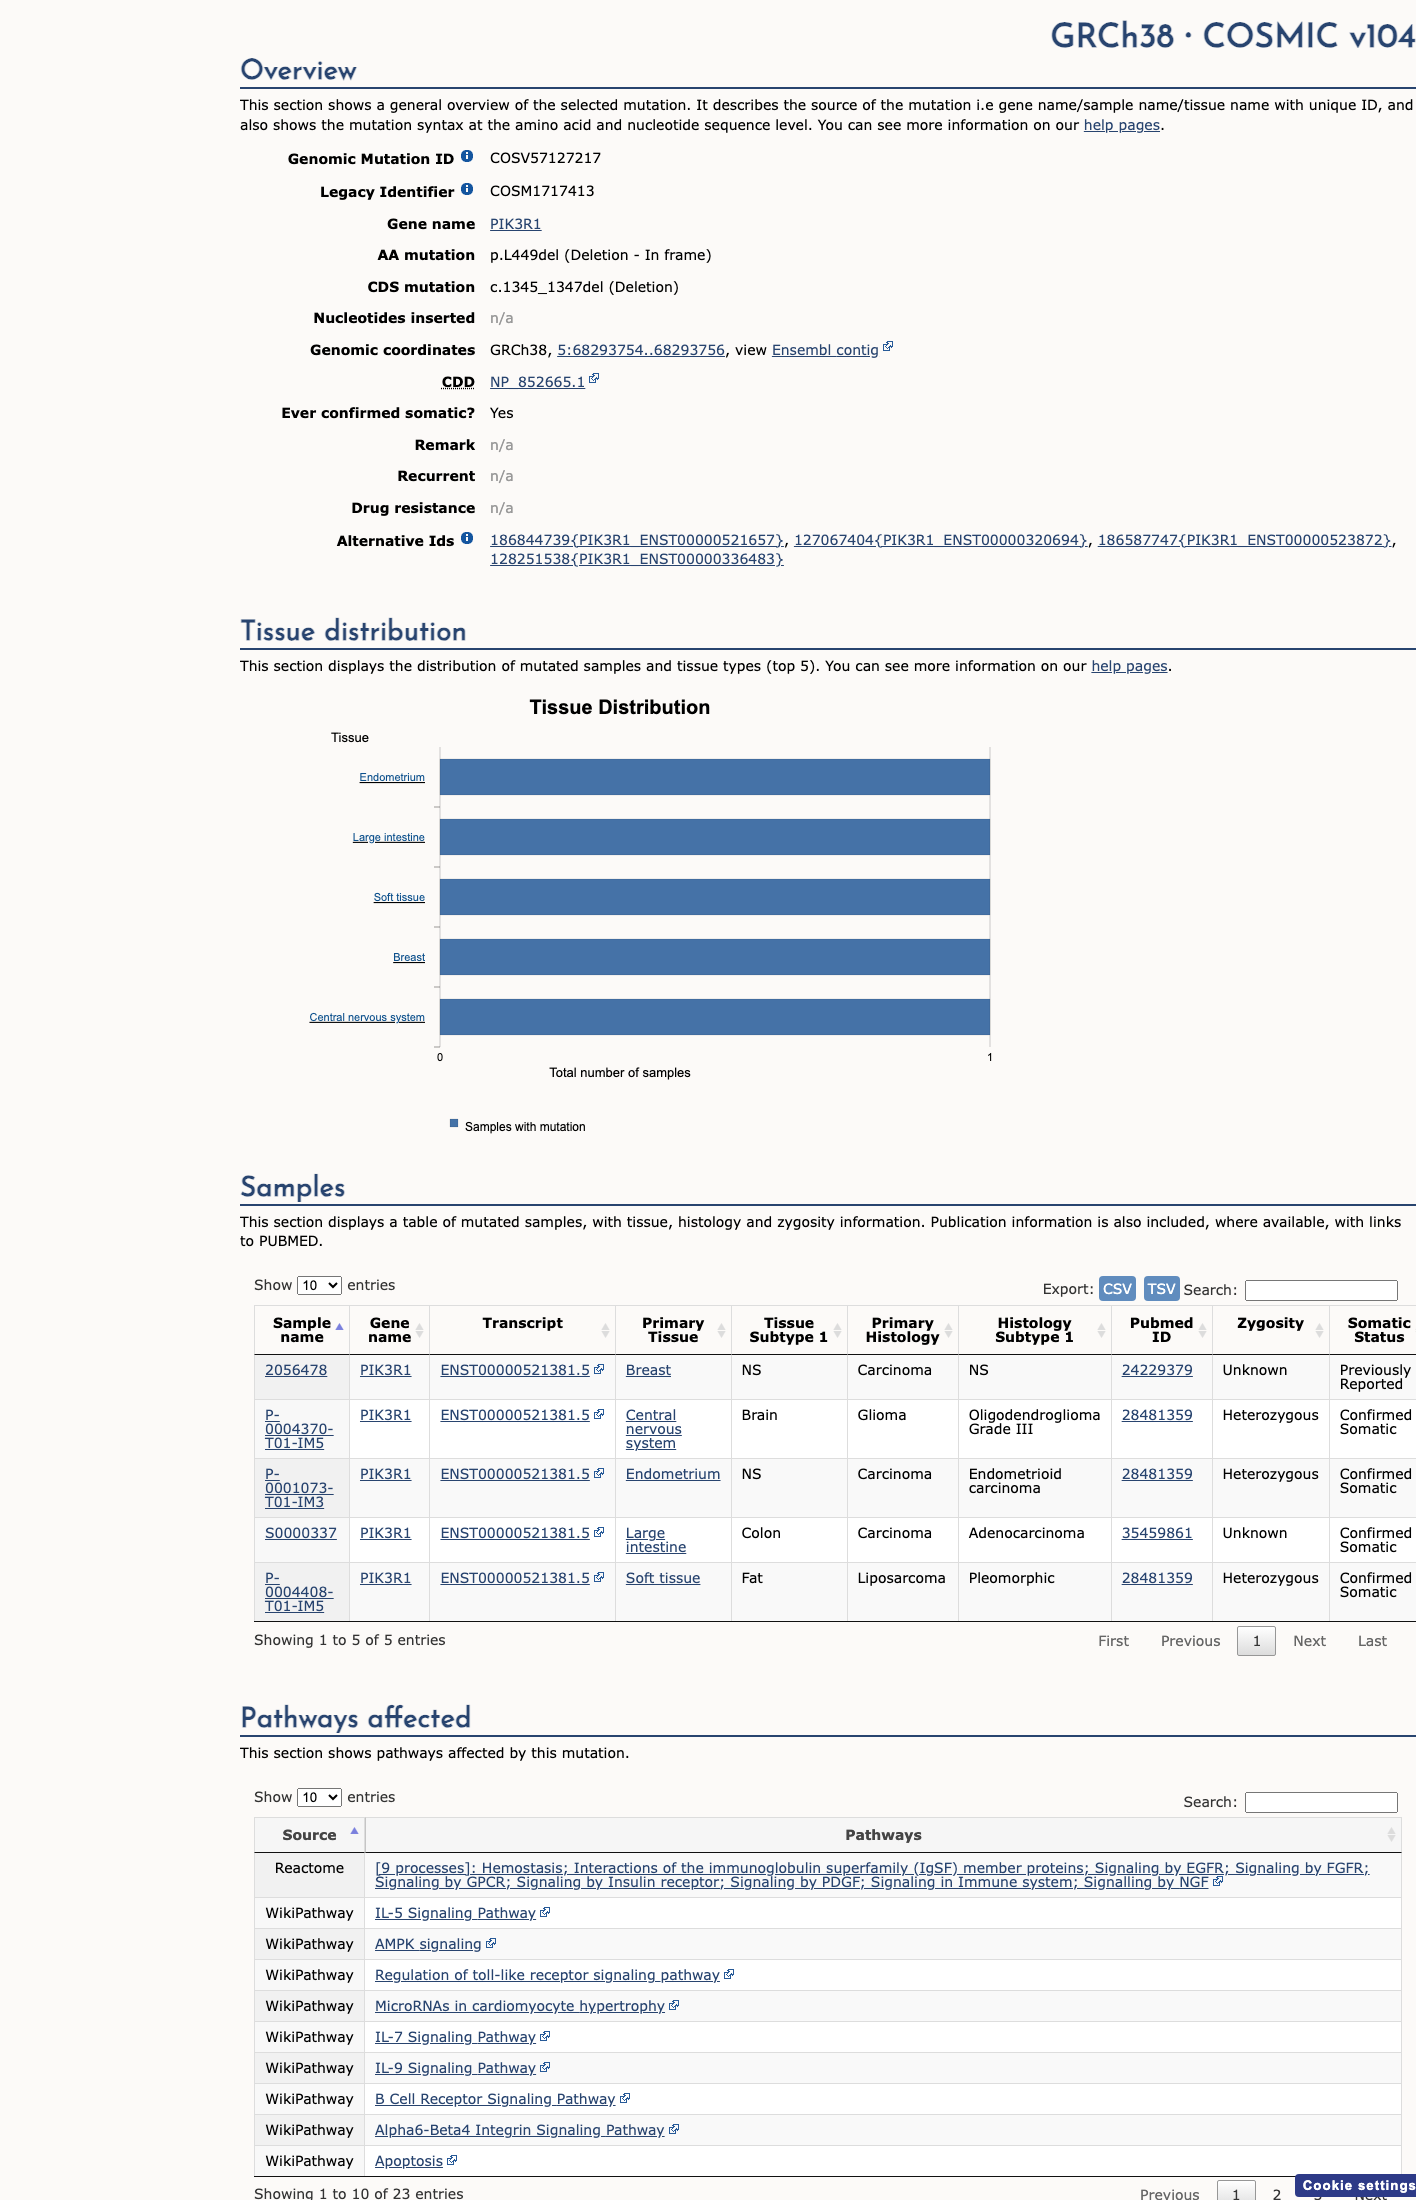Go to page 1 of samples table
This screenshot has height=2200, width=1416.
tap(1256, 1641)
